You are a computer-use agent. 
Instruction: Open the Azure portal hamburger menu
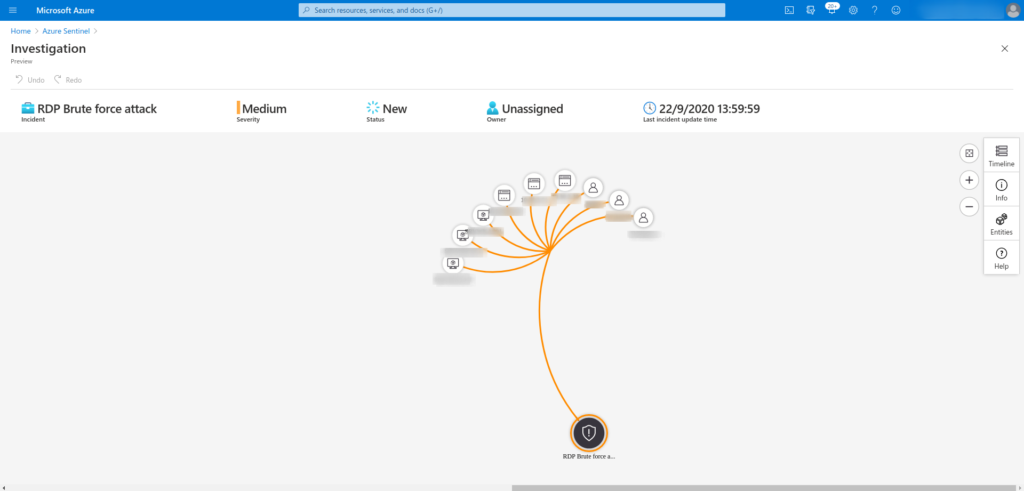pyautogui.click(x=13, y=10)
